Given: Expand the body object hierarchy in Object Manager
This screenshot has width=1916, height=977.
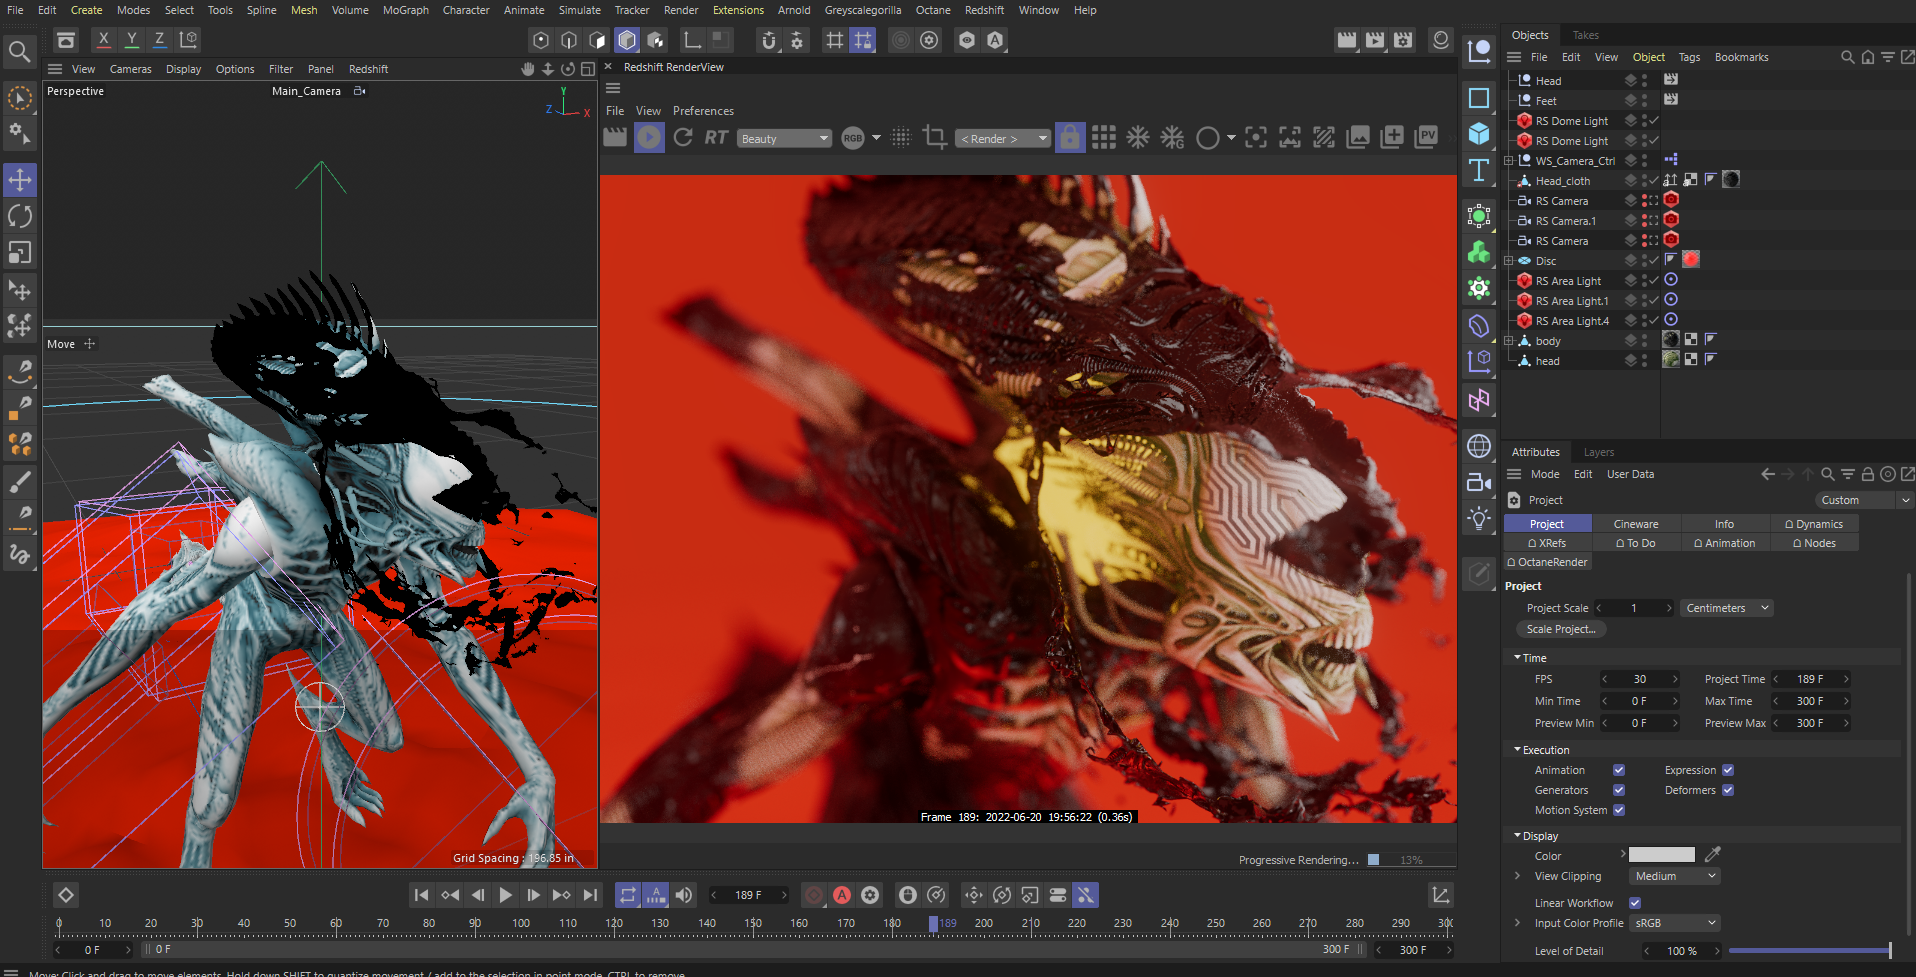Looking at the screenshot, I should click(1508, 340).
